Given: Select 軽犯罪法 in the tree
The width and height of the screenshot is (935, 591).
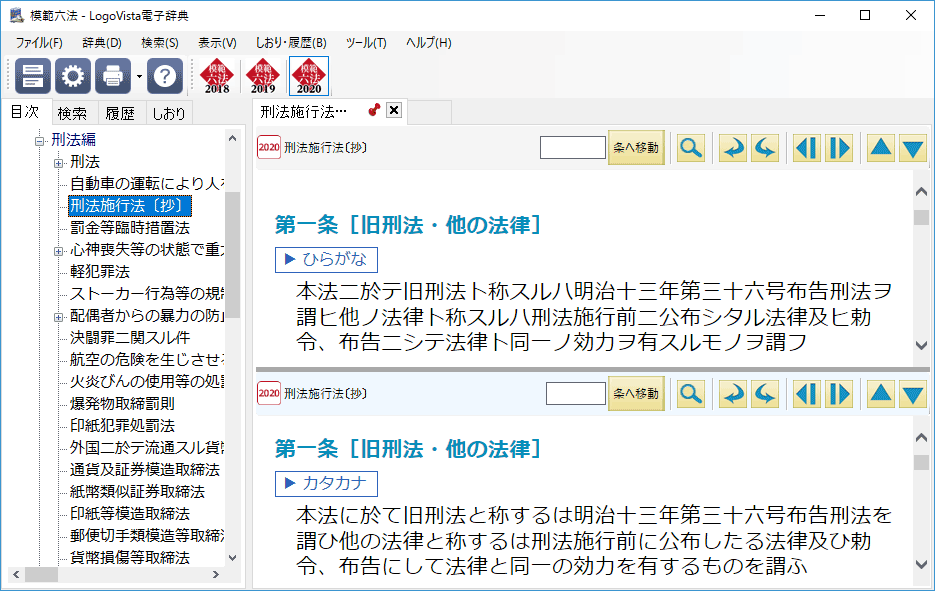Looking at the screenshot, I should (100, 272).
